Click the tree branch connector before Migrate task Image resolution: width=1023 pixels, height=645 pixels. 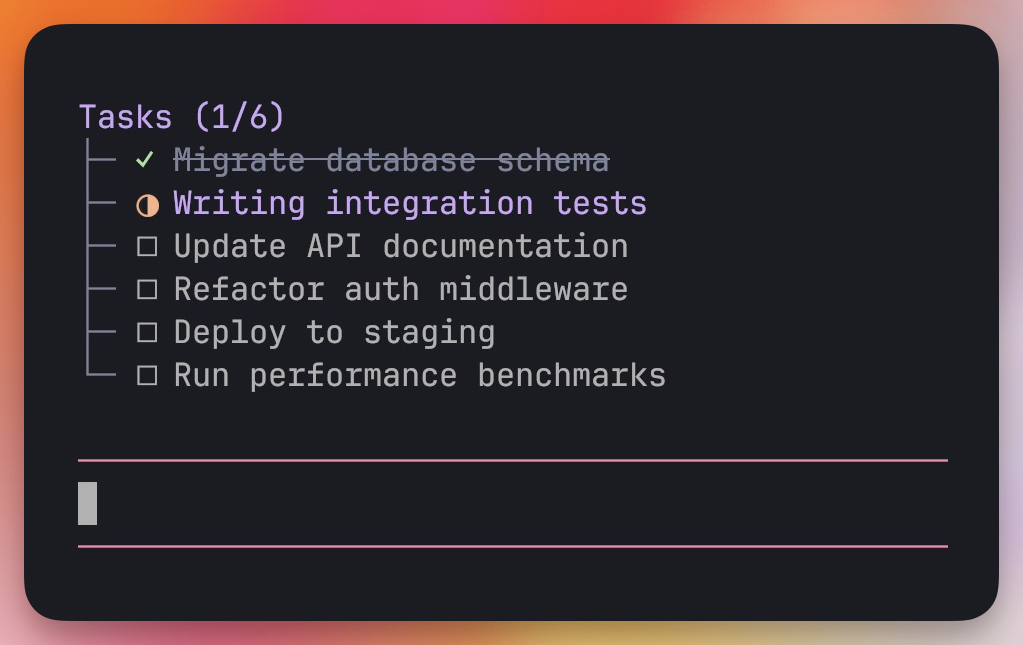(x=101, y=160)
